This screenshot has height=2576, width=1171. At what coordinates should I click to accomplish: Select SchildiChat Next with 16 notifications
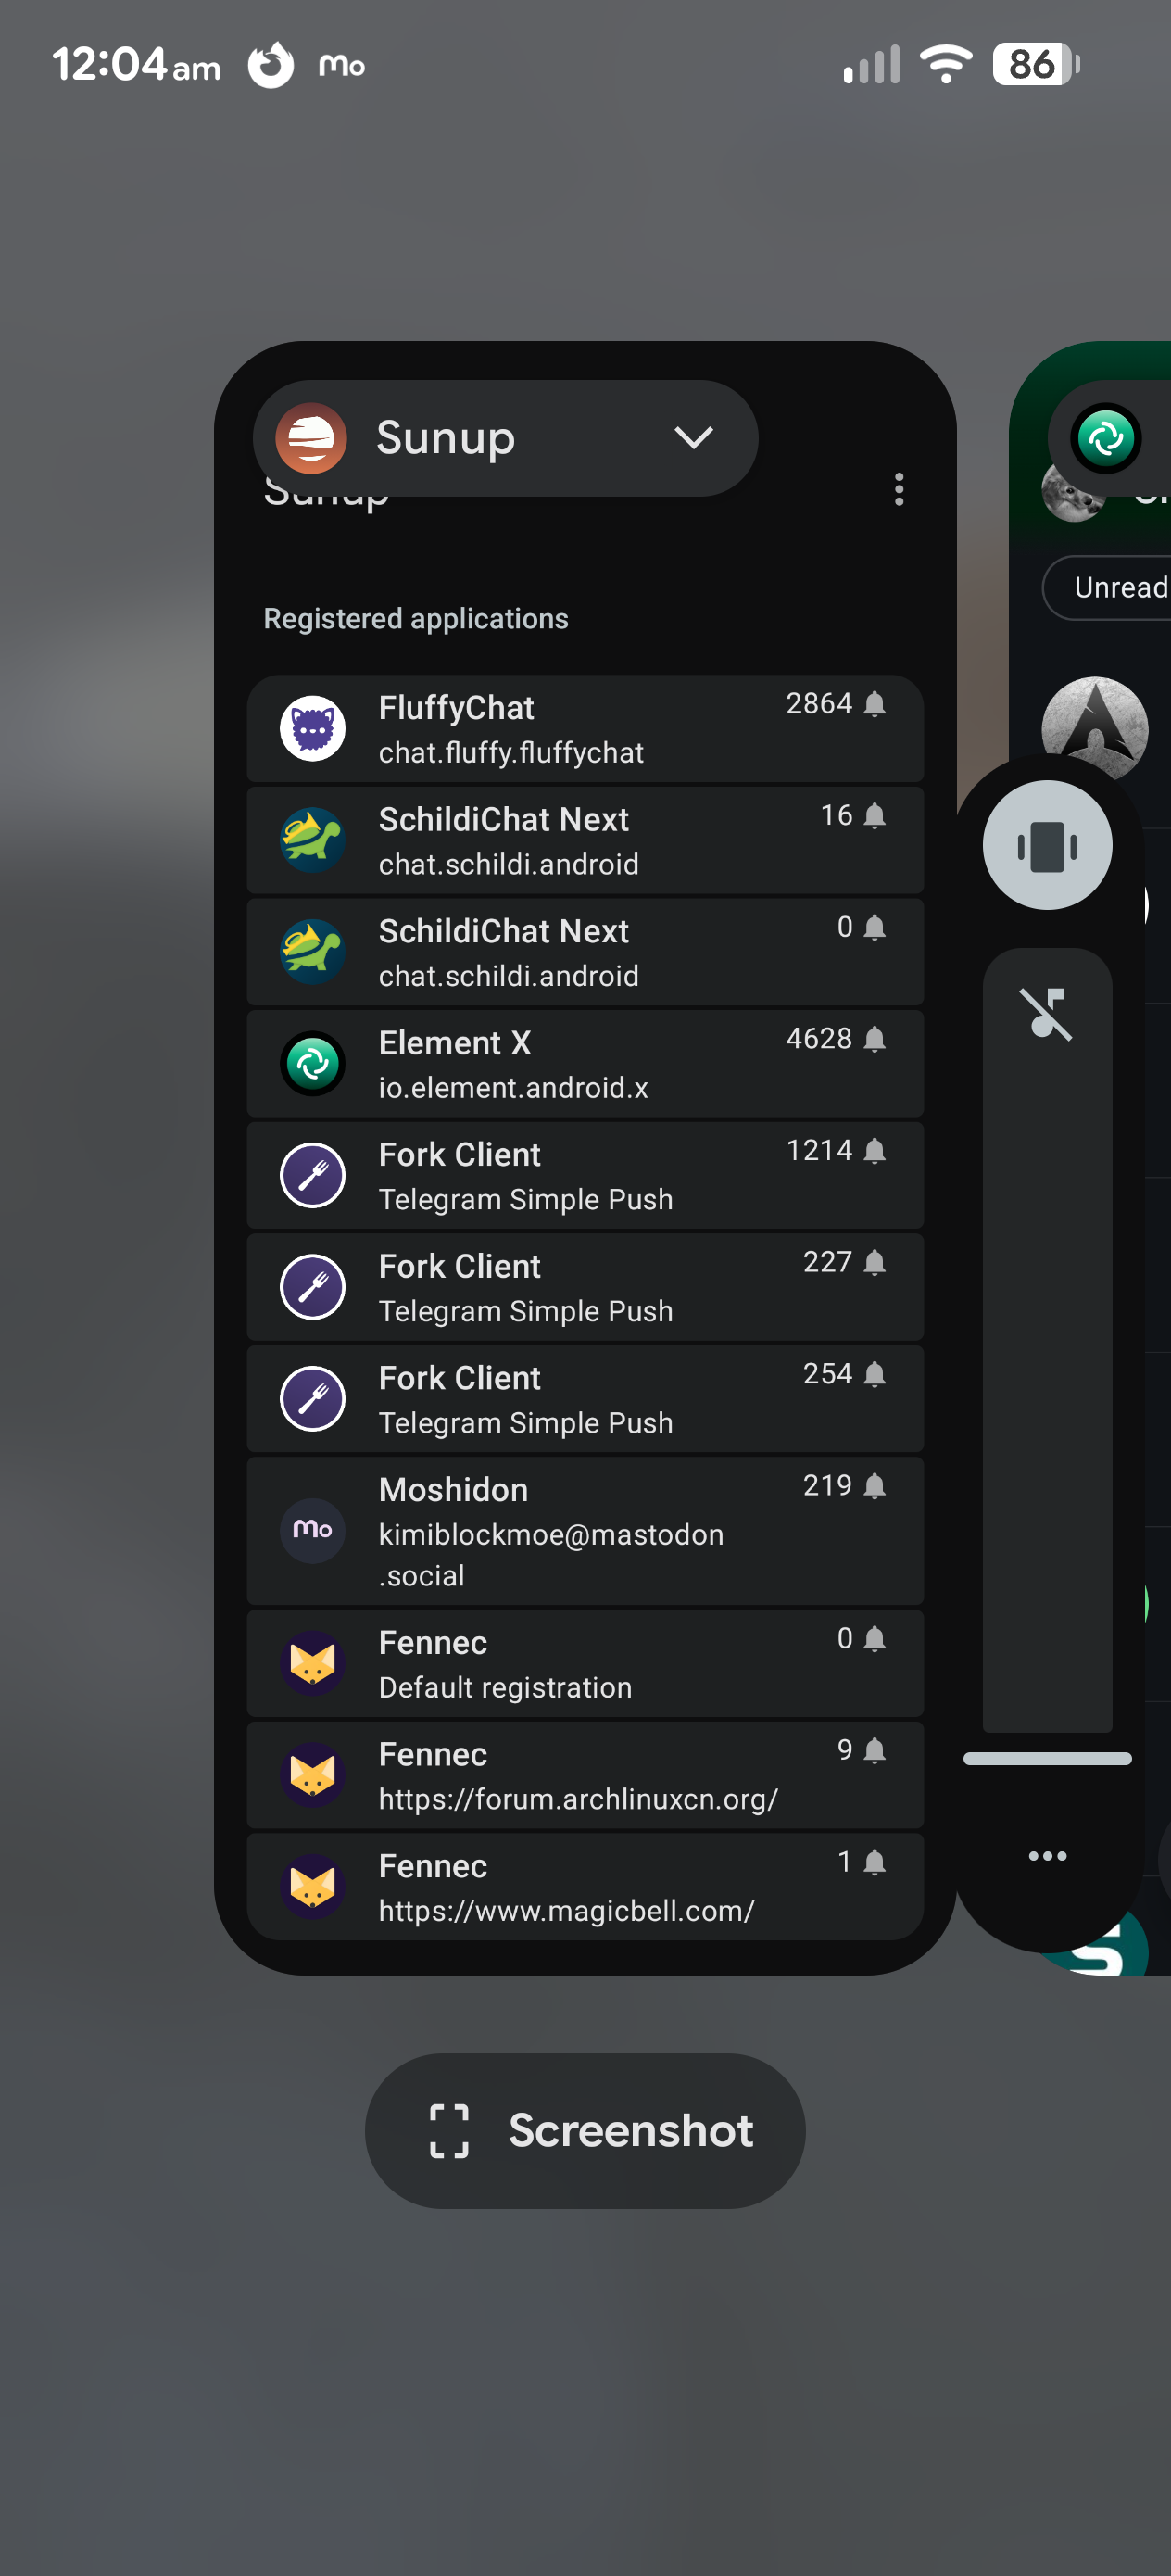(585, 840)
